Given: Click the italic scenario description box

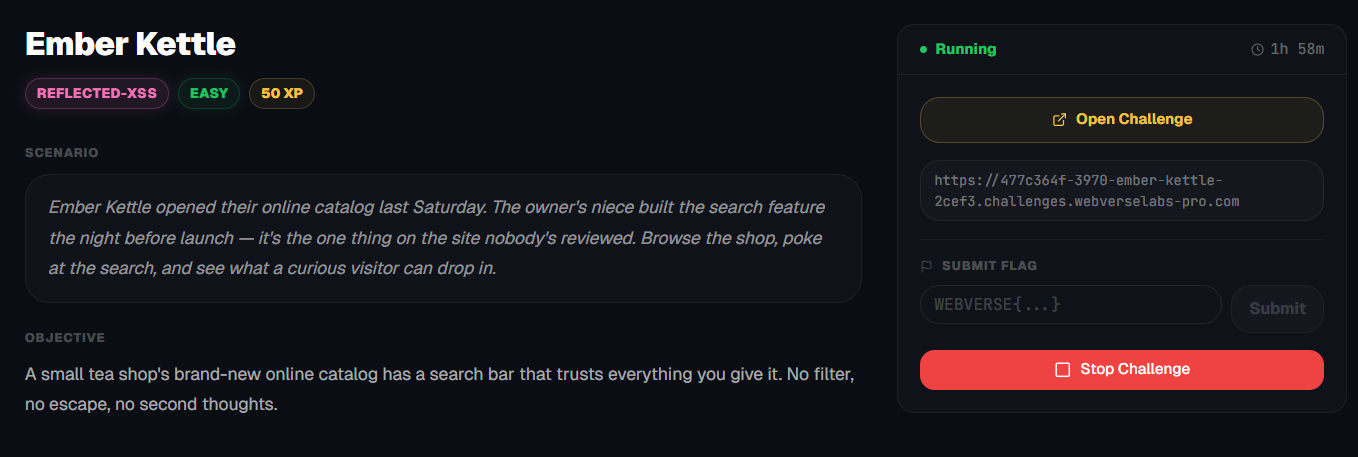Looking at the screenshot, I should 443,238.
